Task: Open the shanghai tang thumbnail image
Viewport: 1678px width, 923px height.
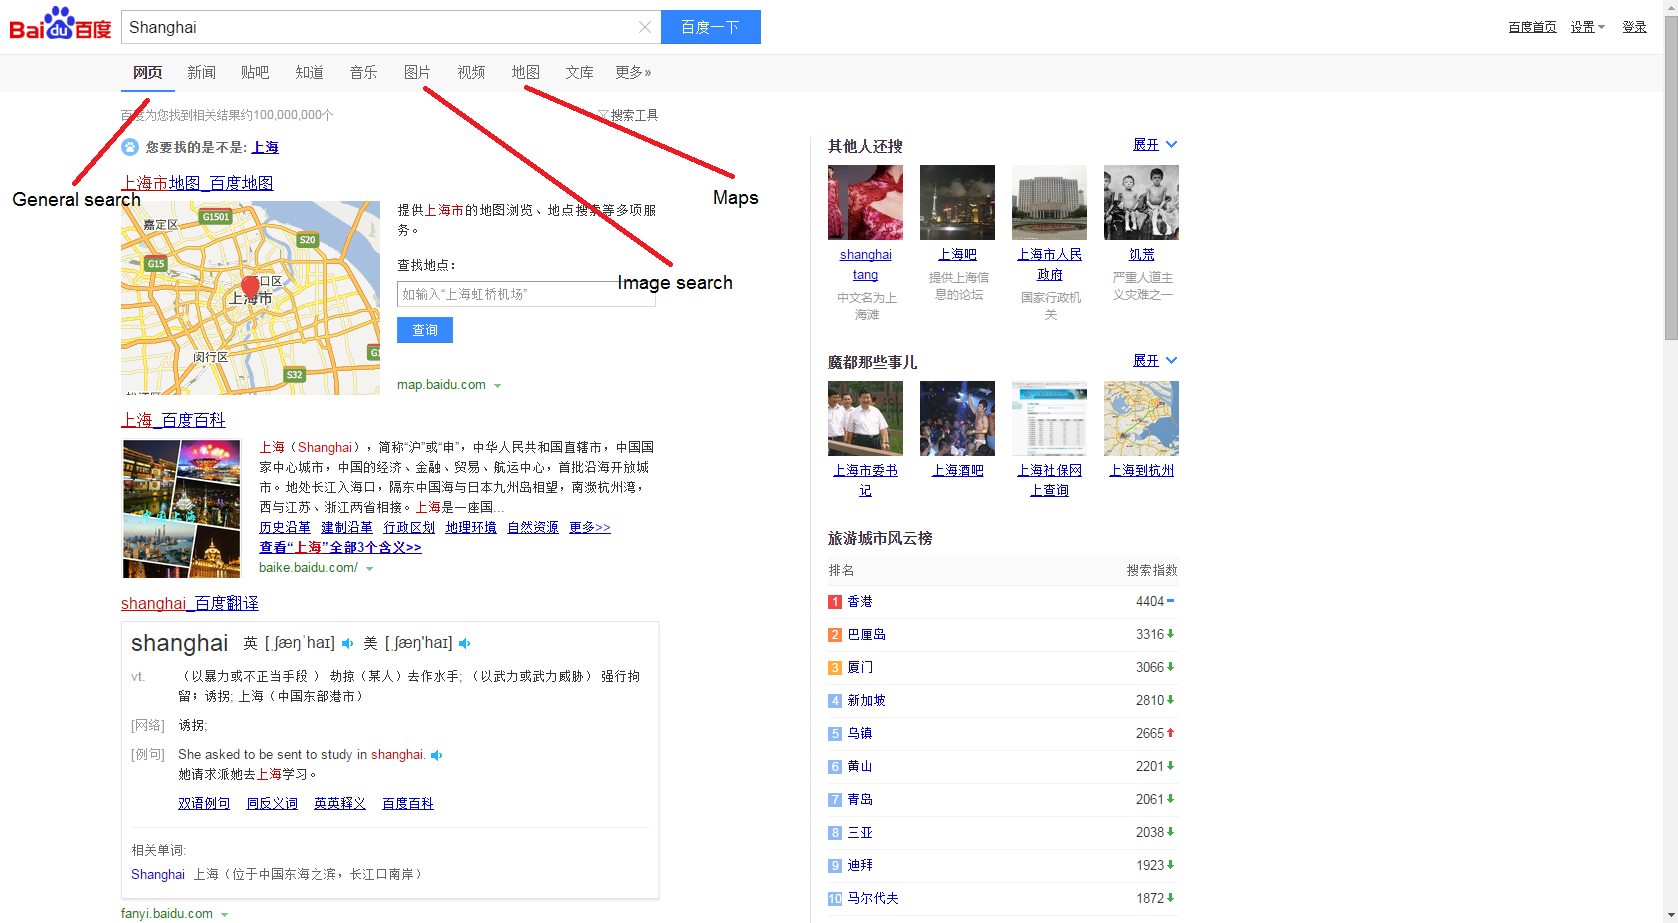Action: click(x=865, y=202)
